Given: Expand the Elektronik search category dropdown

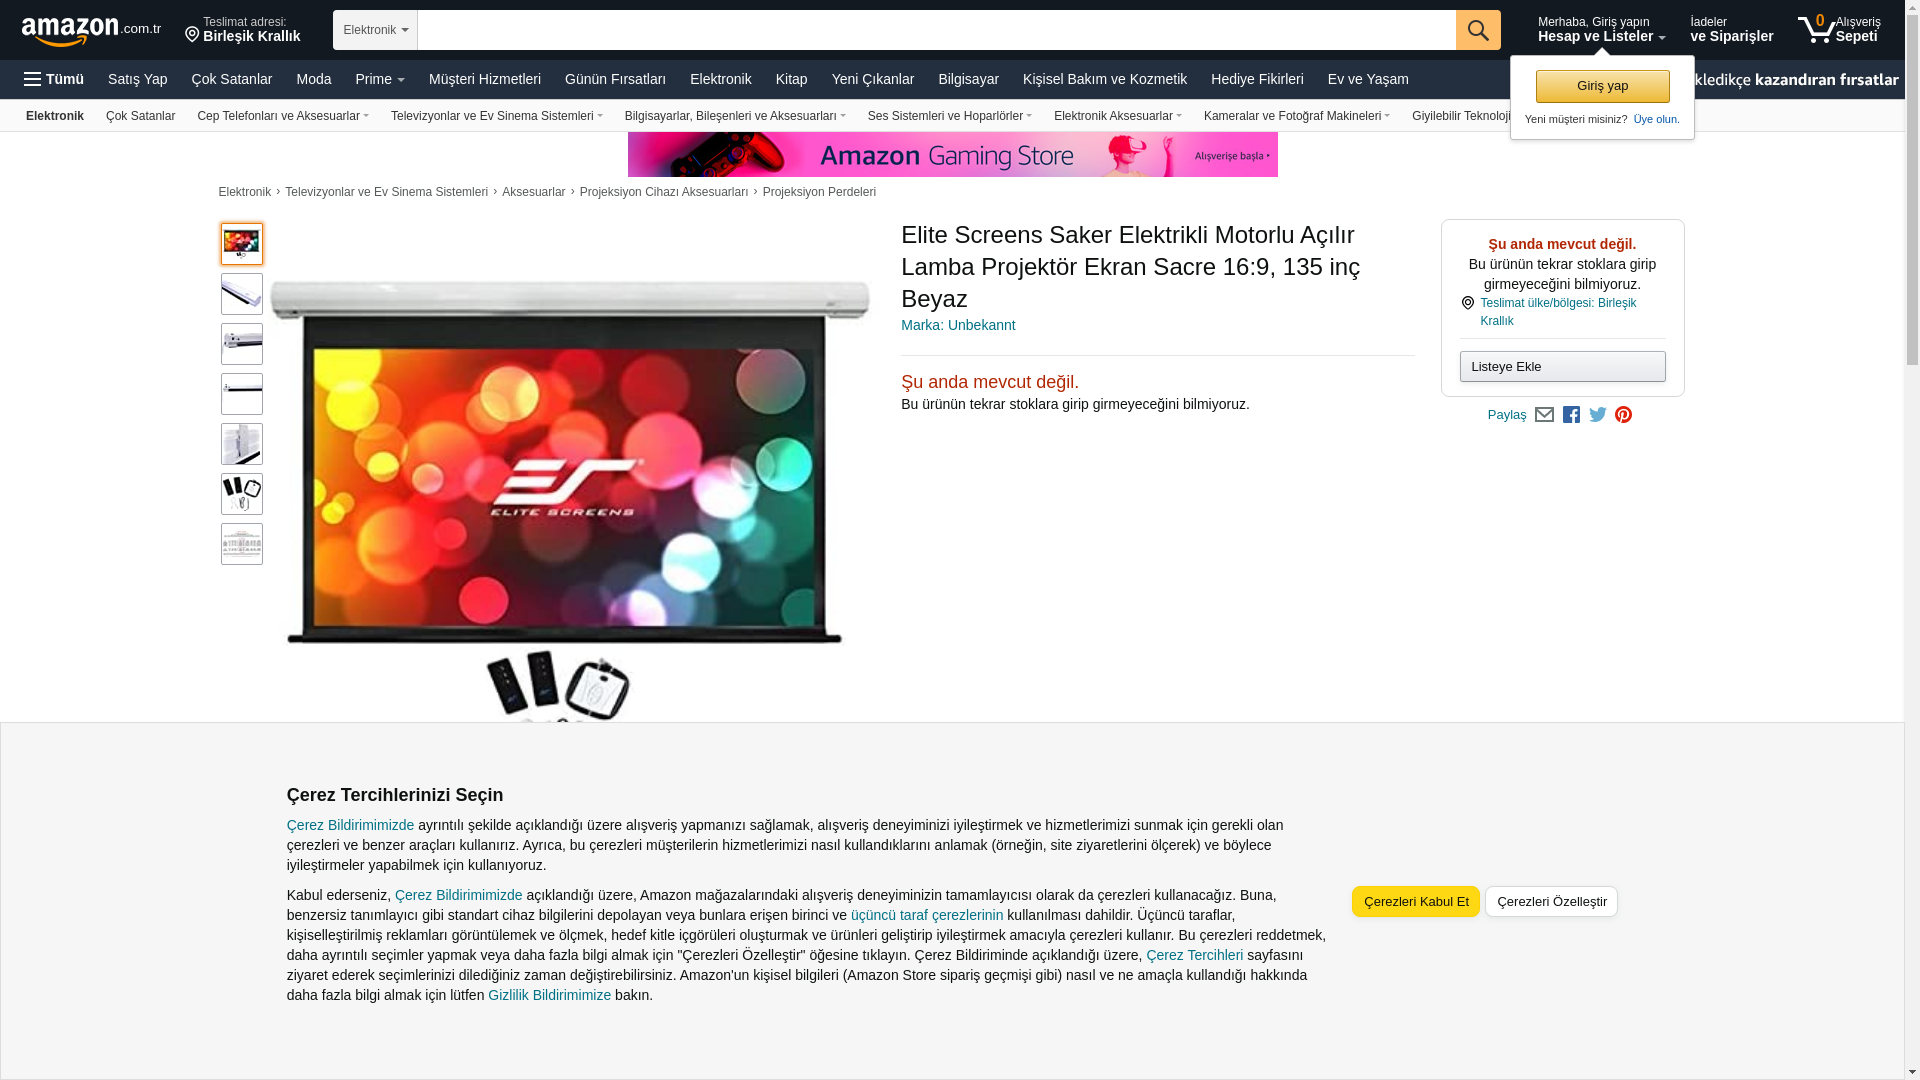Looking at the screenshot, I should pyautogui.click(x=375, y=30).
